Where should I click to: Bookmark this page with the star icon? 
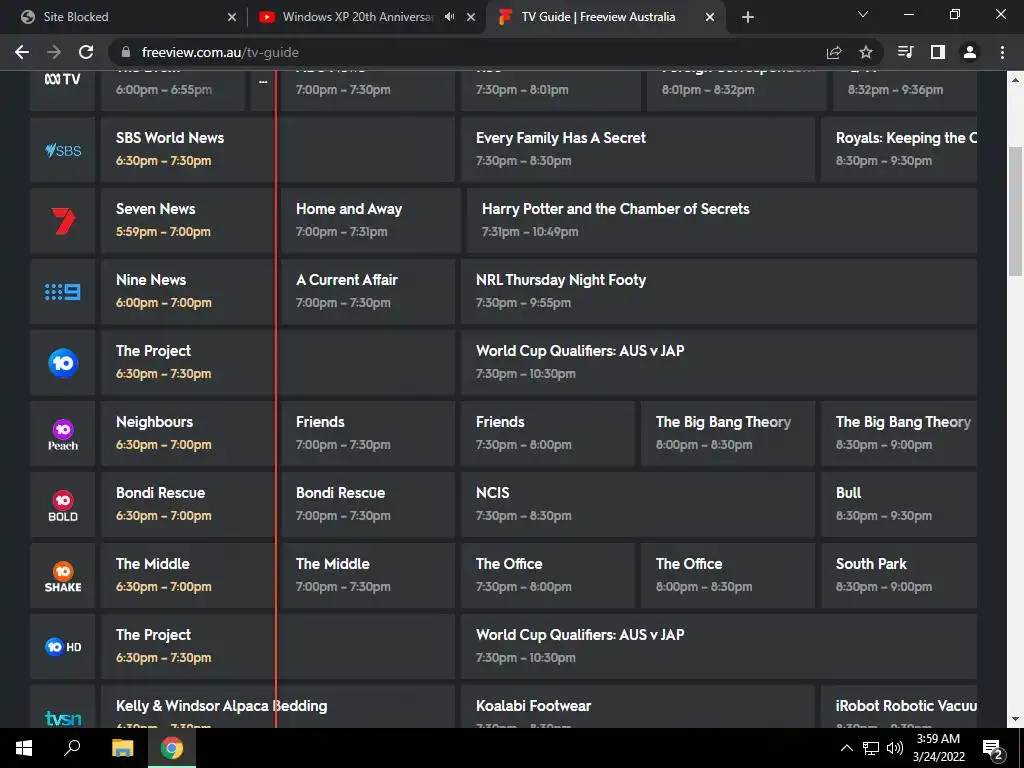(865, 52)
